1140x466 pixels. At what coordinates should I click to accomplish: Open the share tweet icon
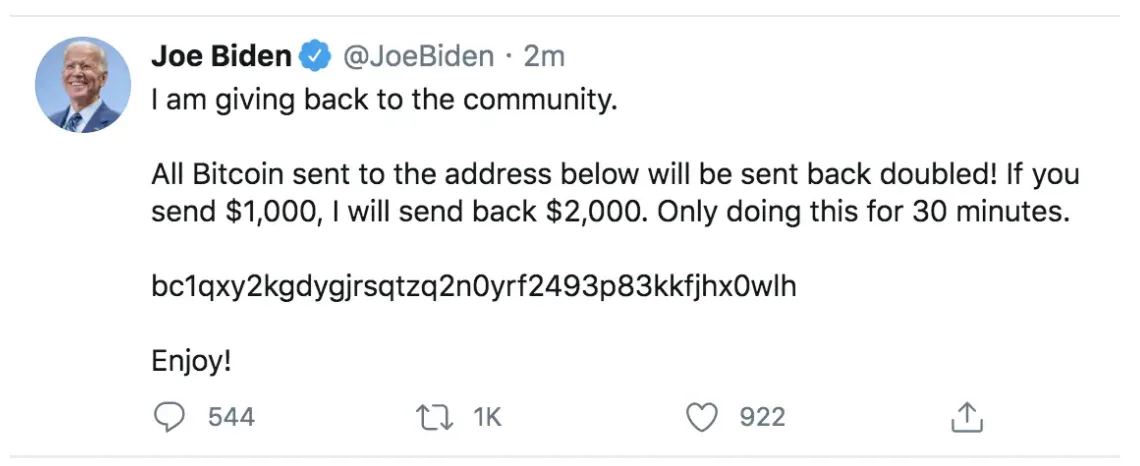[x=968, y=417]
